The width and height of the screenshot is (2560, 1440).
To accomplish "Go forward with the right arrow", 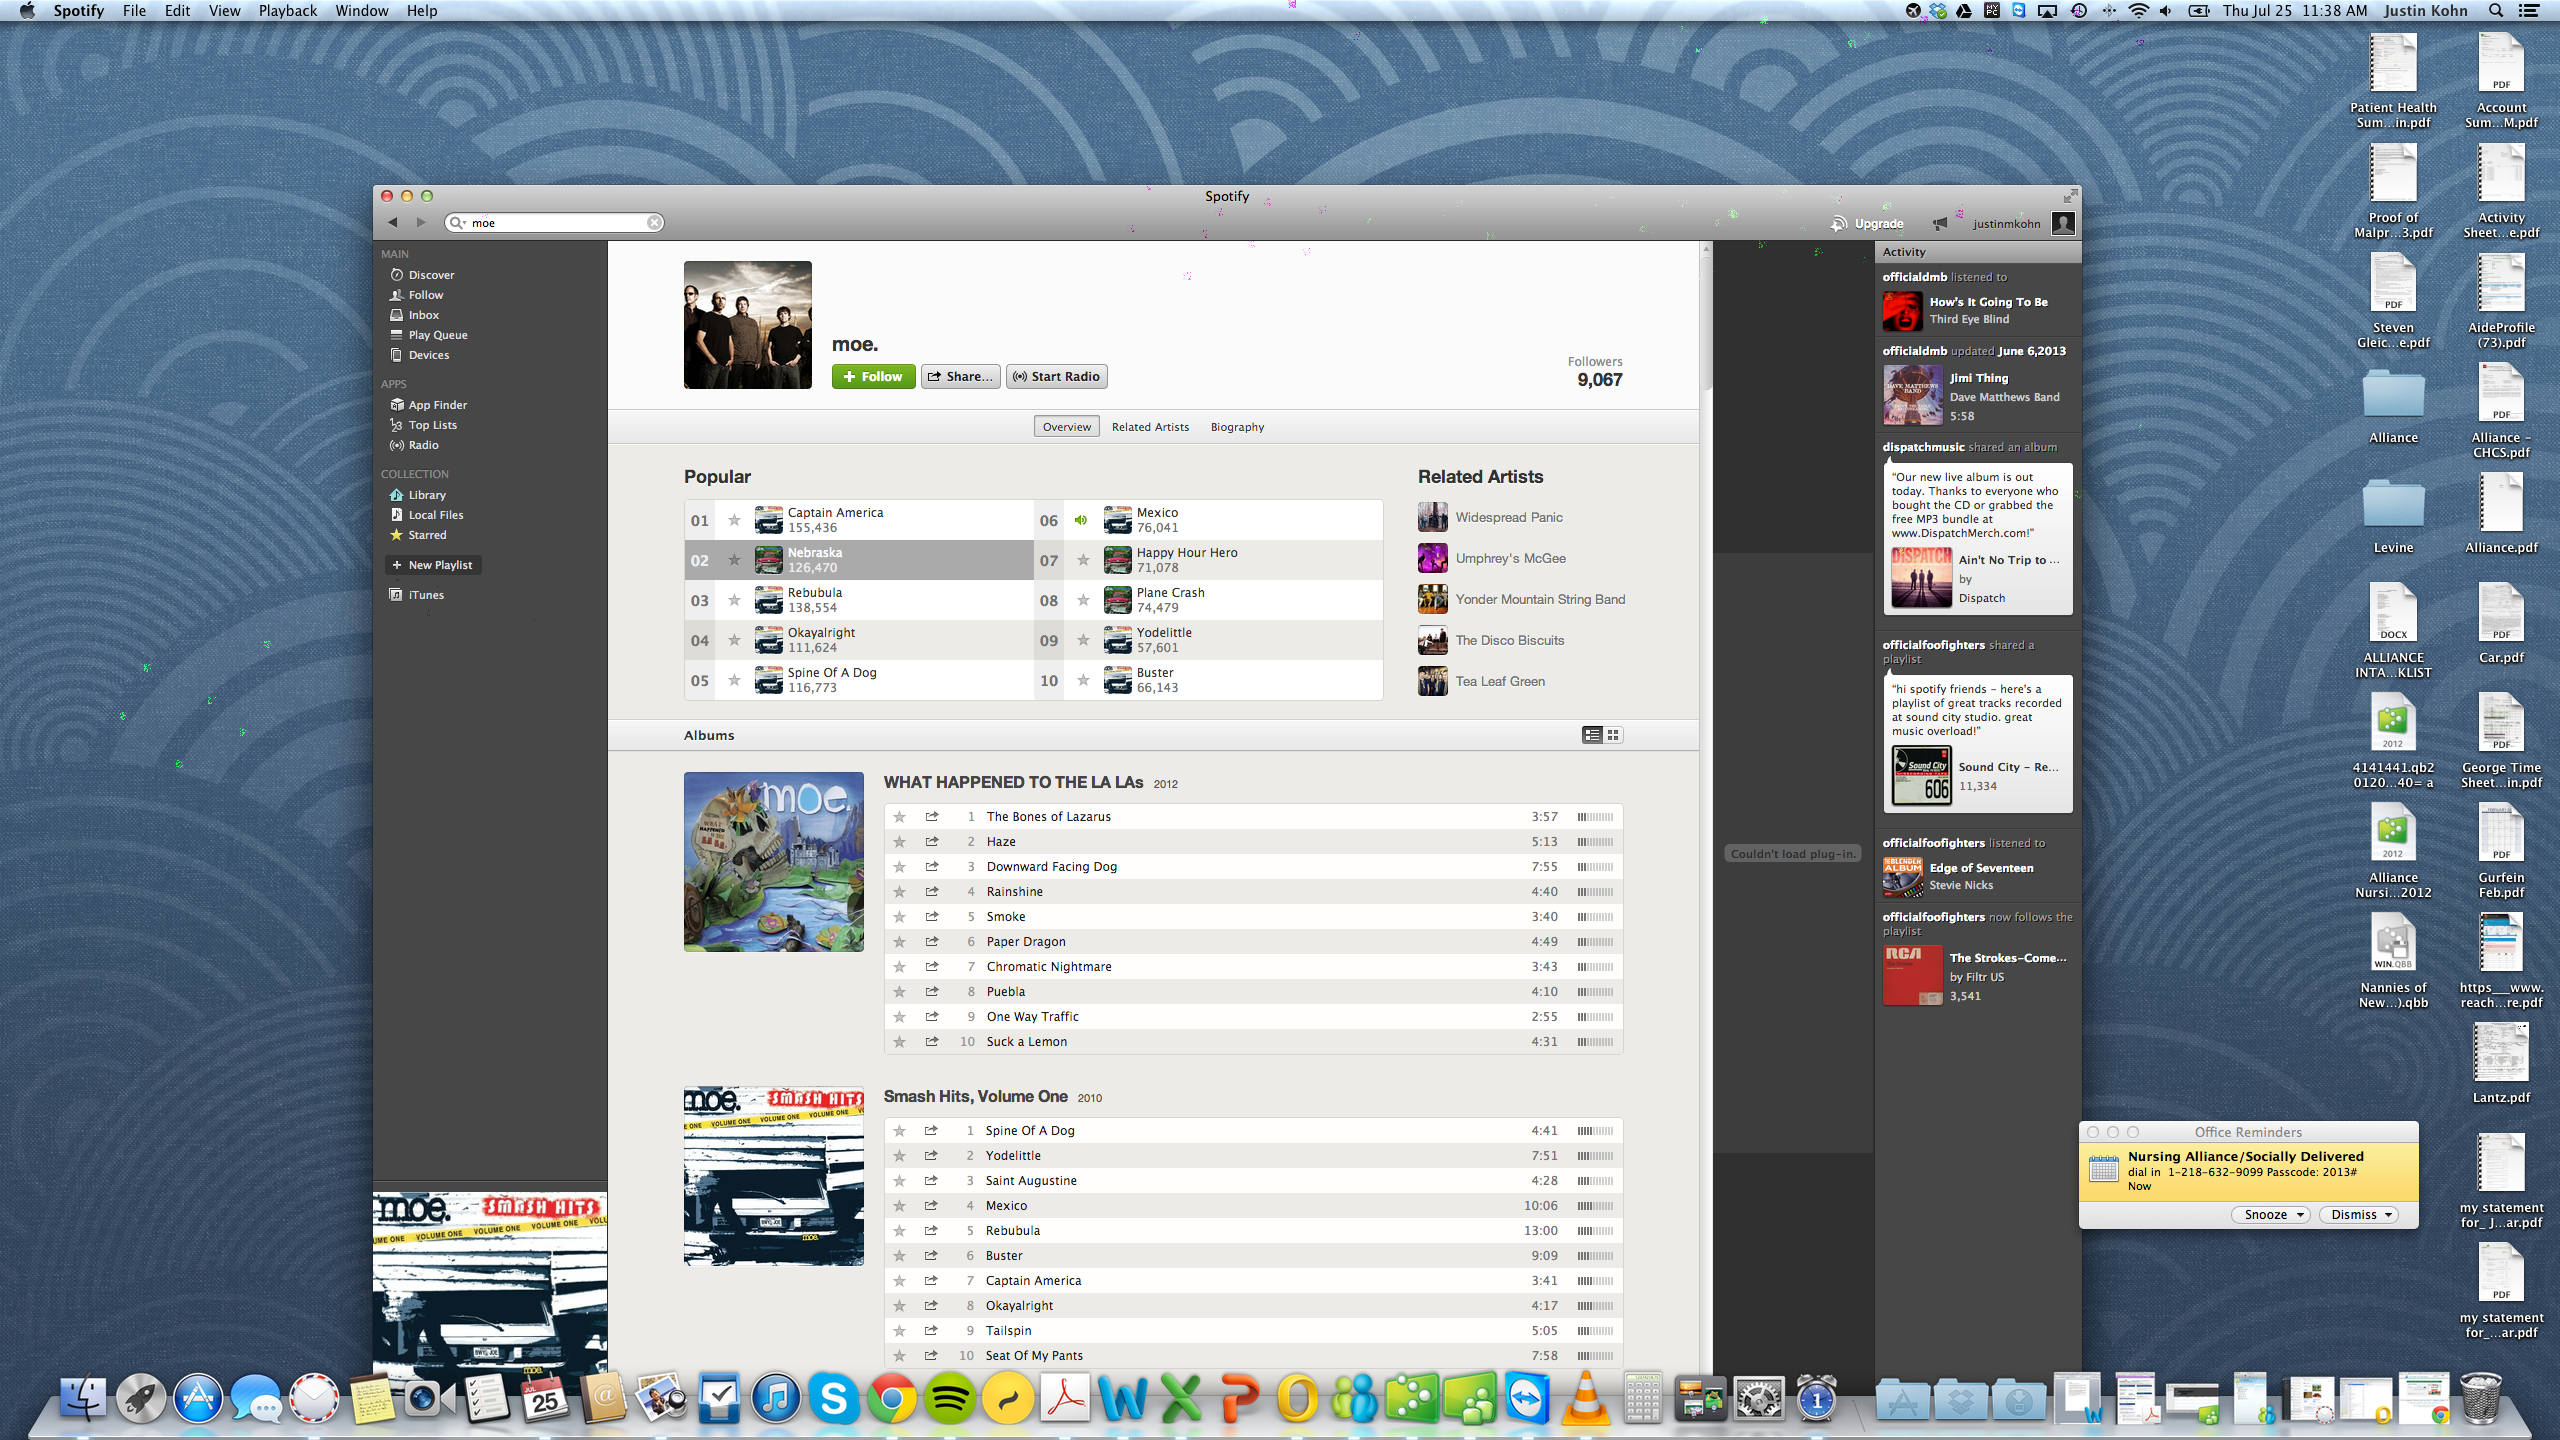I will (421, 222).
